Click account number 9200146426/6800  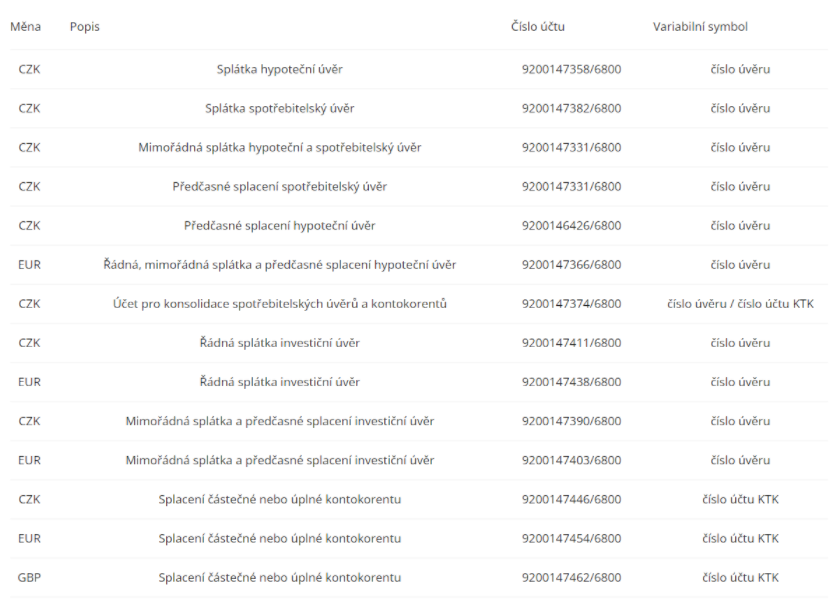point(571,225)
